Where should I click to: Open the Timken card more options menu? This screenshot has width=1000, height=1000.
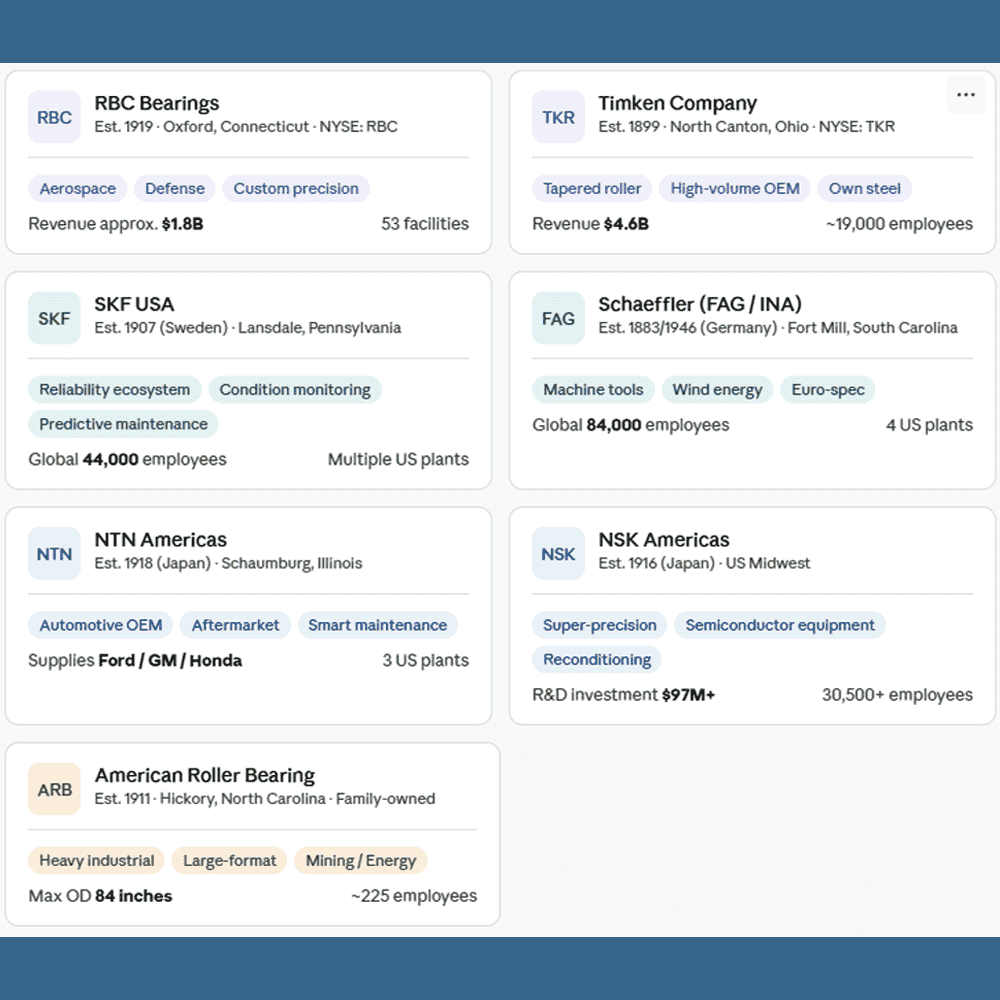(x=965, y=95)
